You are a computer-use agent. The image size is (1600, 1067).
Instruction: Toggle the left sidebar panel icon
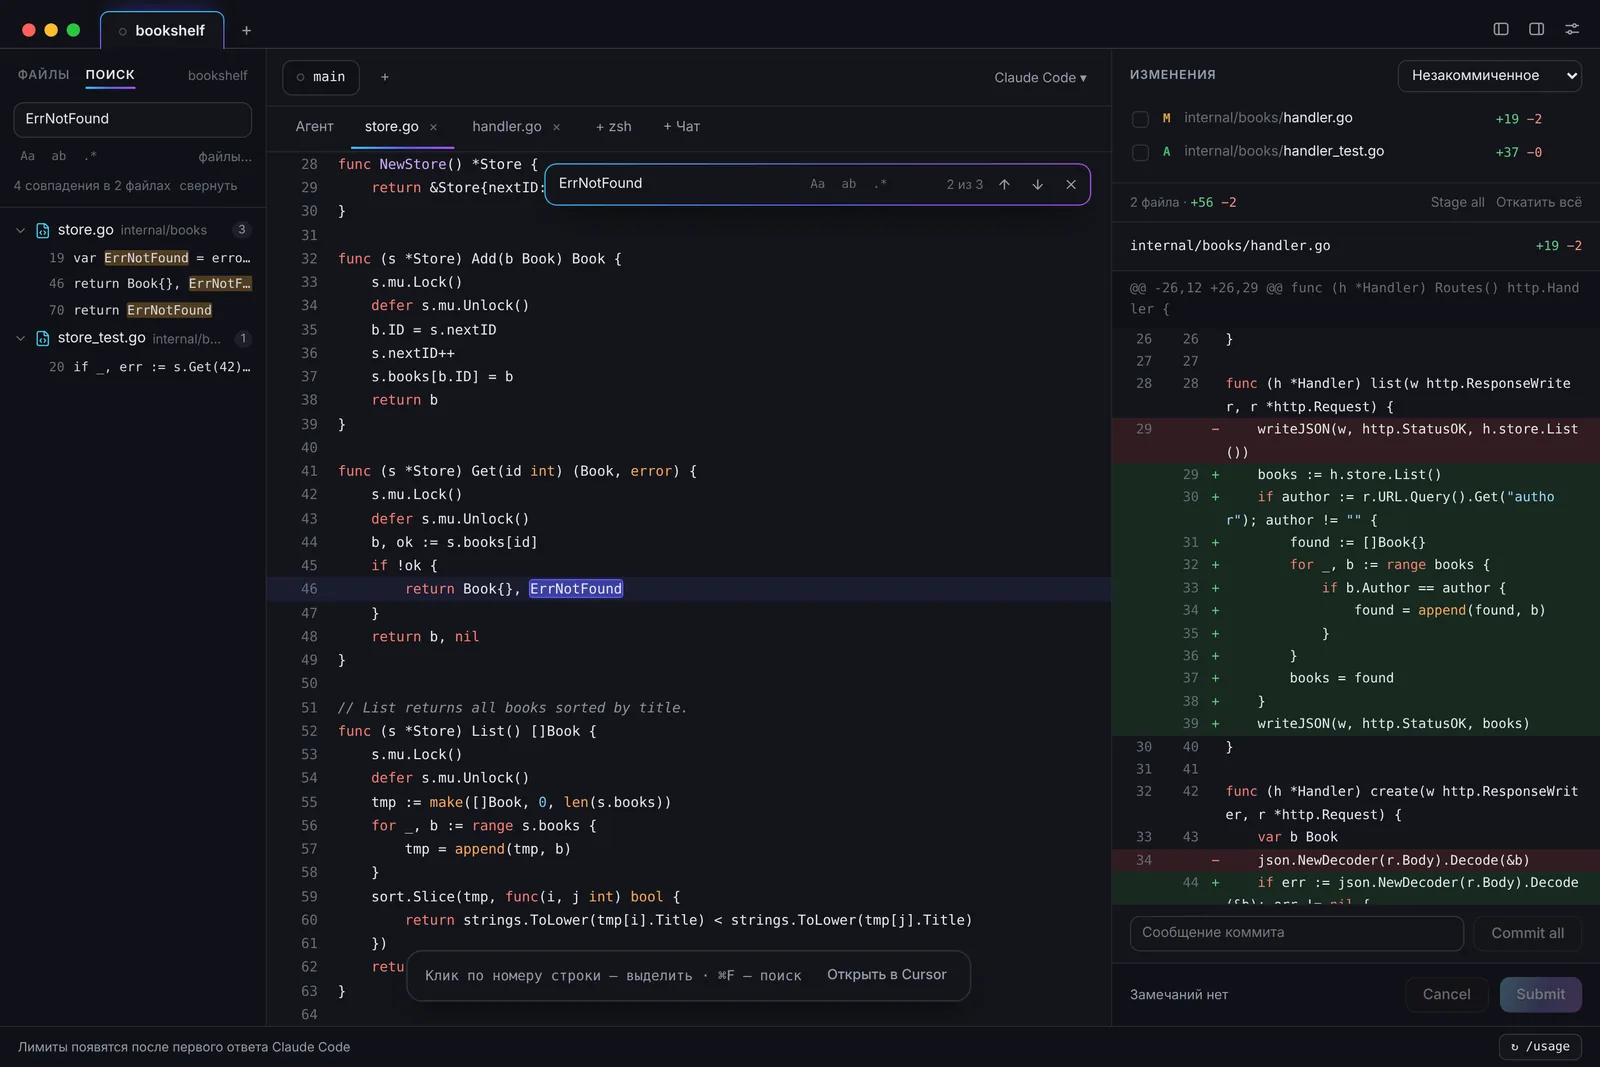click(x=1501, y=29)
